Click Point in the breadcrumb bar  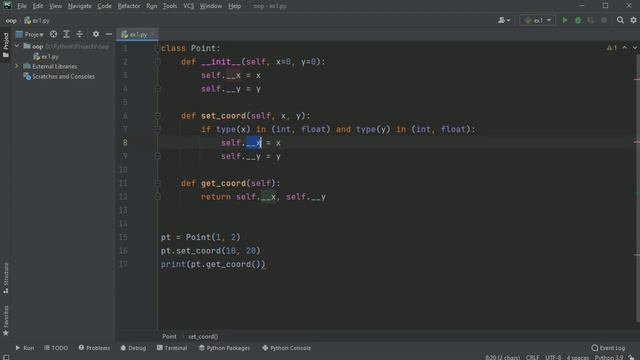(x=169, y=336)
